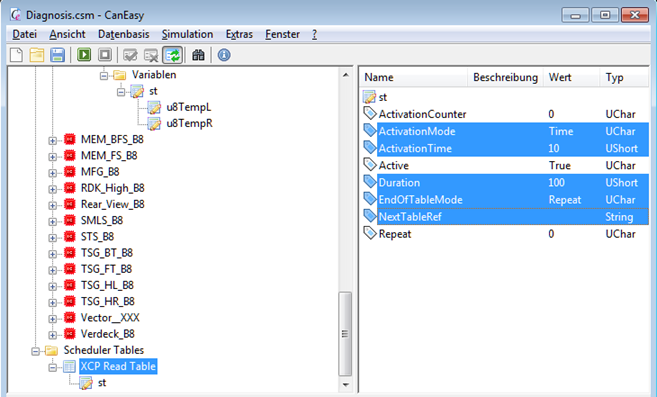This screenshot has height=397, width=657.
Task: Minimize the CanEasy window
Action: click(x=576, y=16)
